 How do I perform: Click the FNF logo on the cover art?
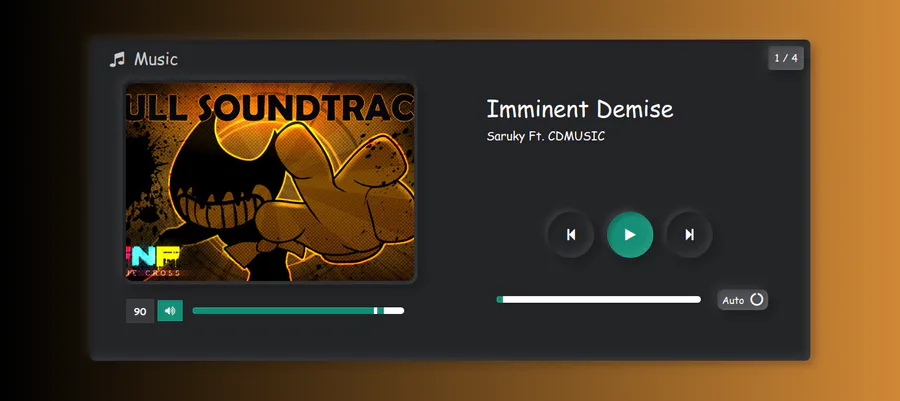tap(153, 256)
